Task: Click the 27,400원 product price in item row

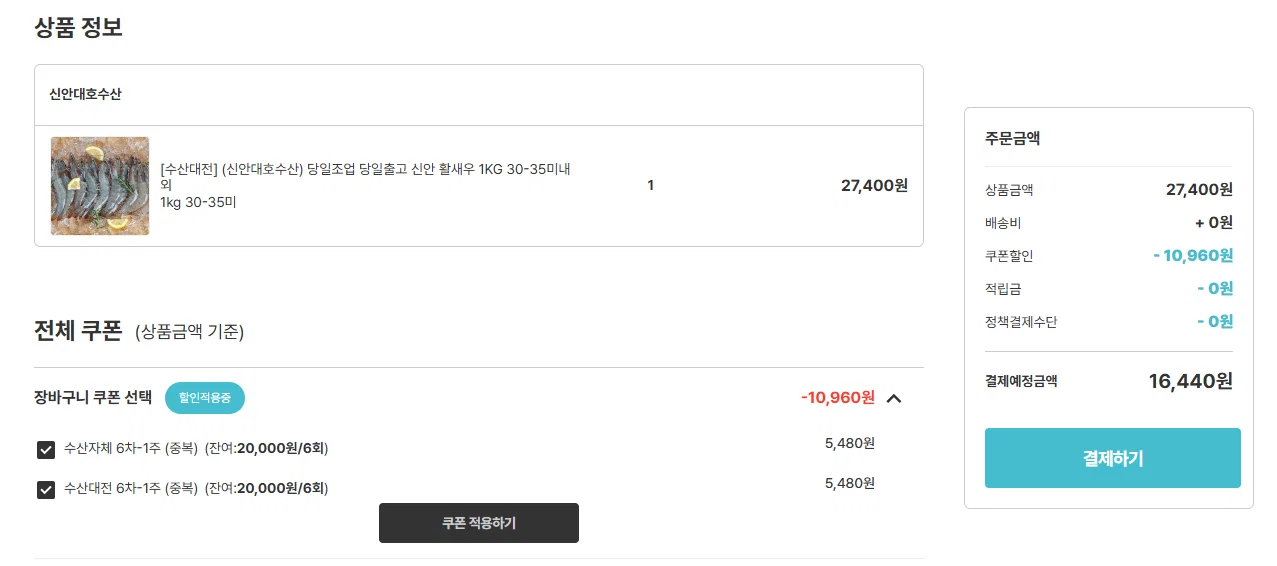Action: [x=875, y=185]
